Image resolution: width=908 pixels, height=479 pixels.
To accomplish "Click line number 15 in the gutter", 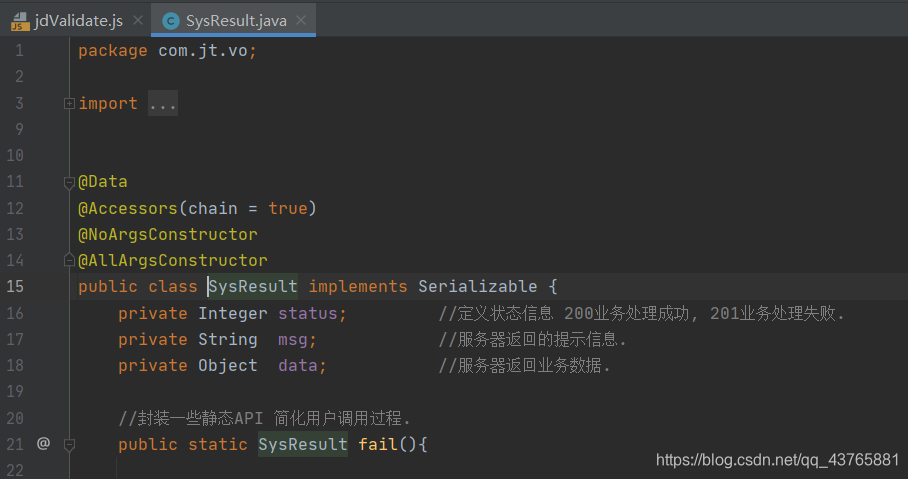I will click(15, 287).
